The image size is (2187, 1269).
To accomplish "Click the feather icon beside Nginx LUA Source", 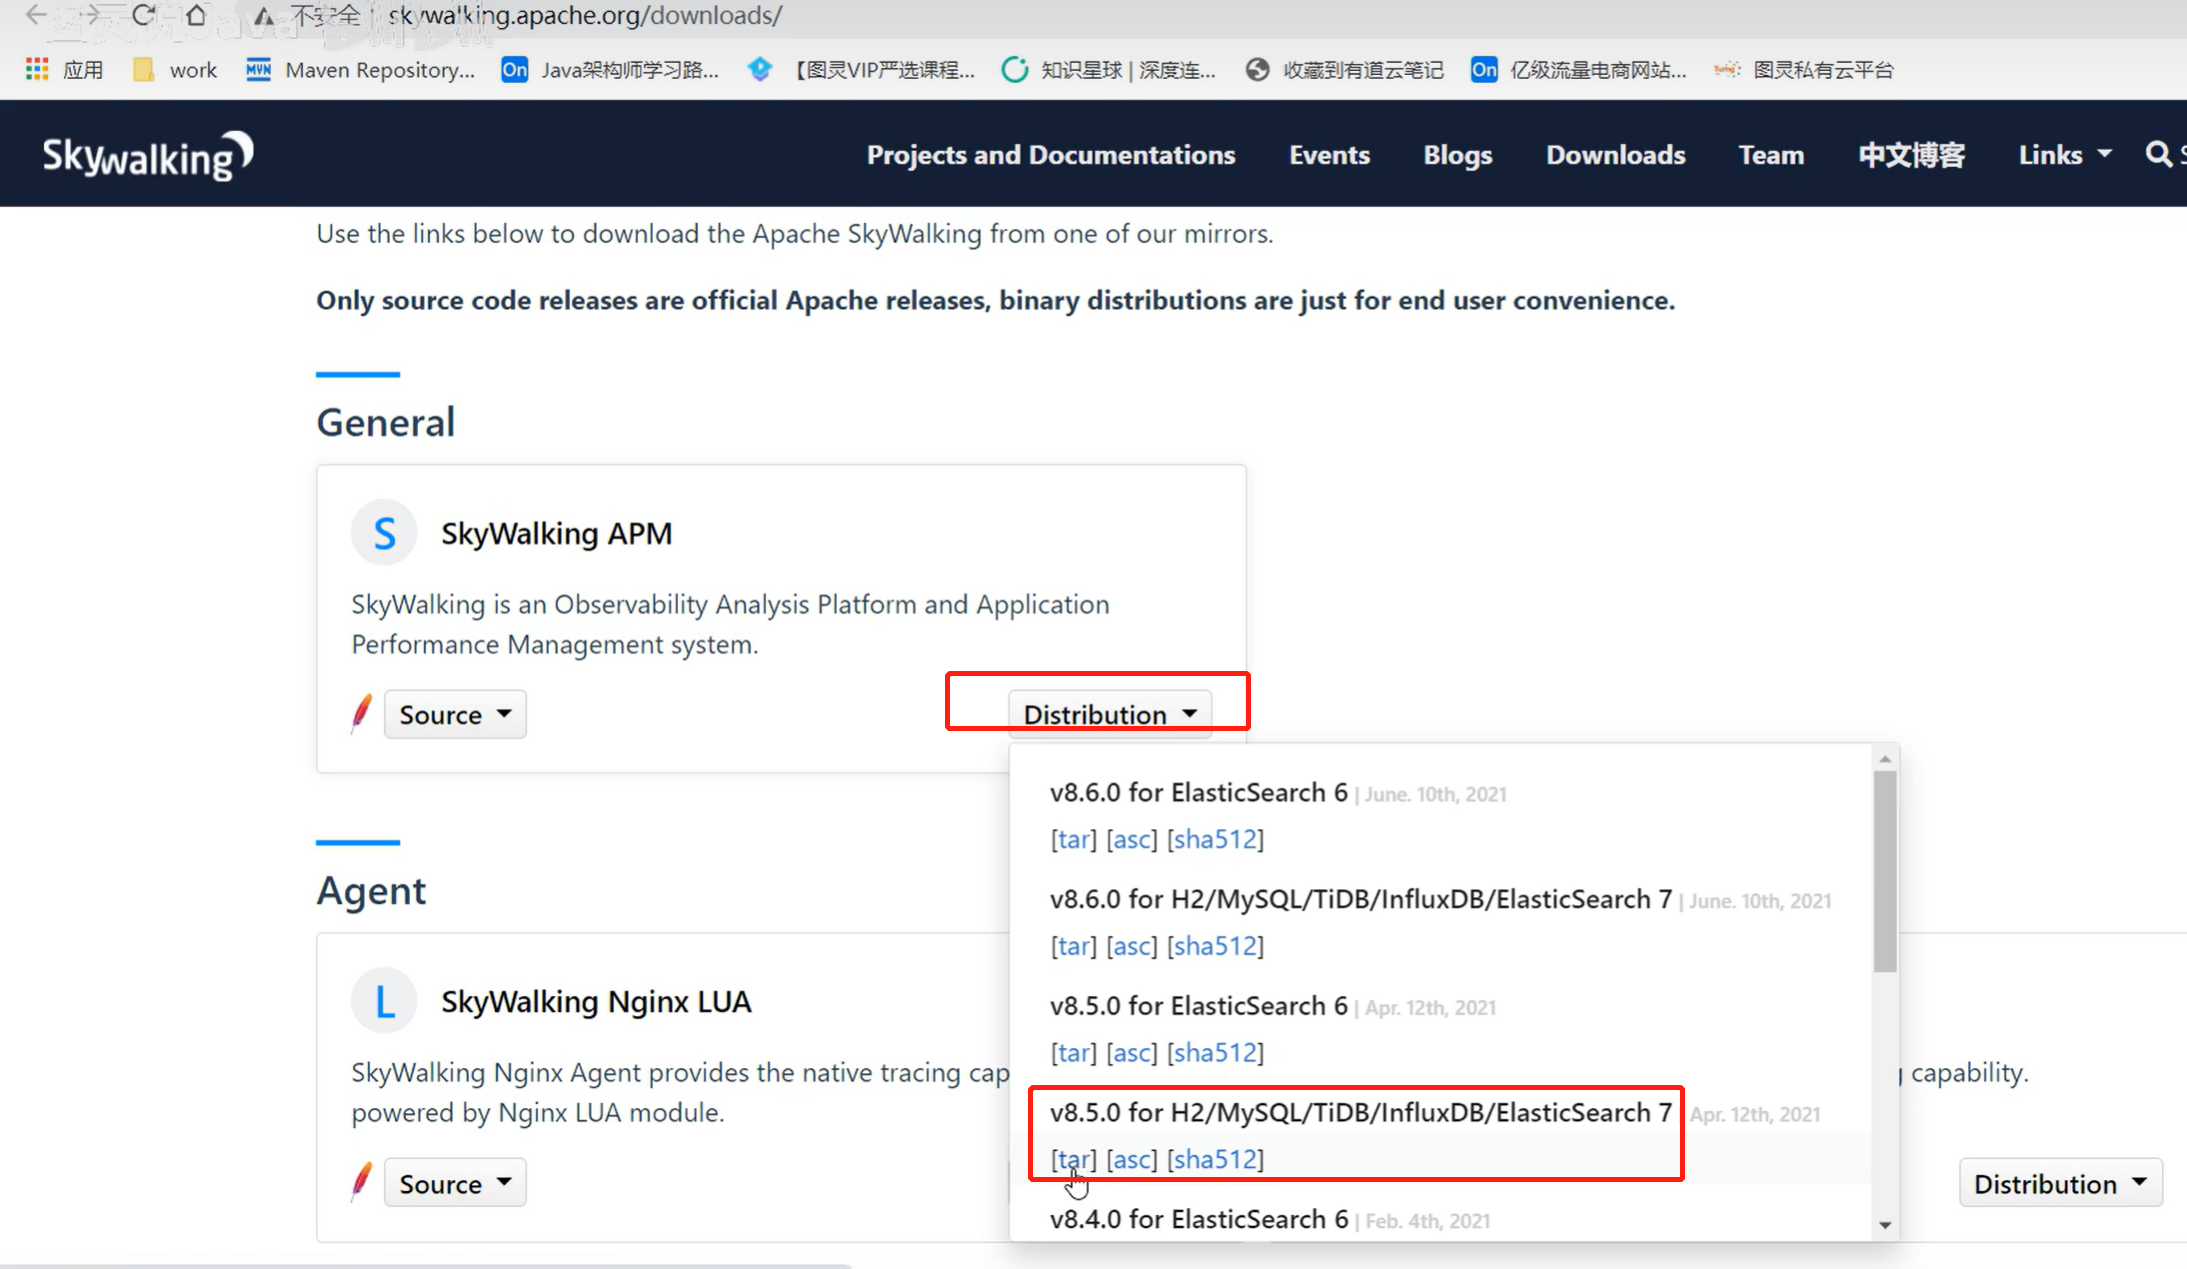I will coord(361,1183).
